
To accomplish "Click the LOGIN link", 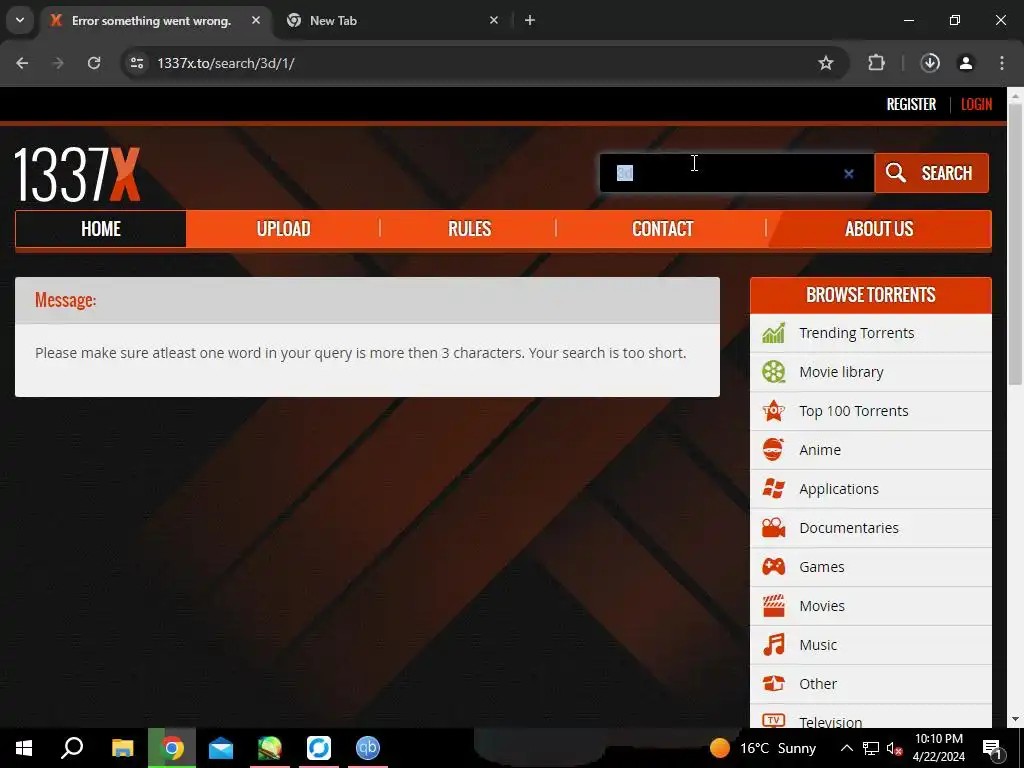I will 976,104.
